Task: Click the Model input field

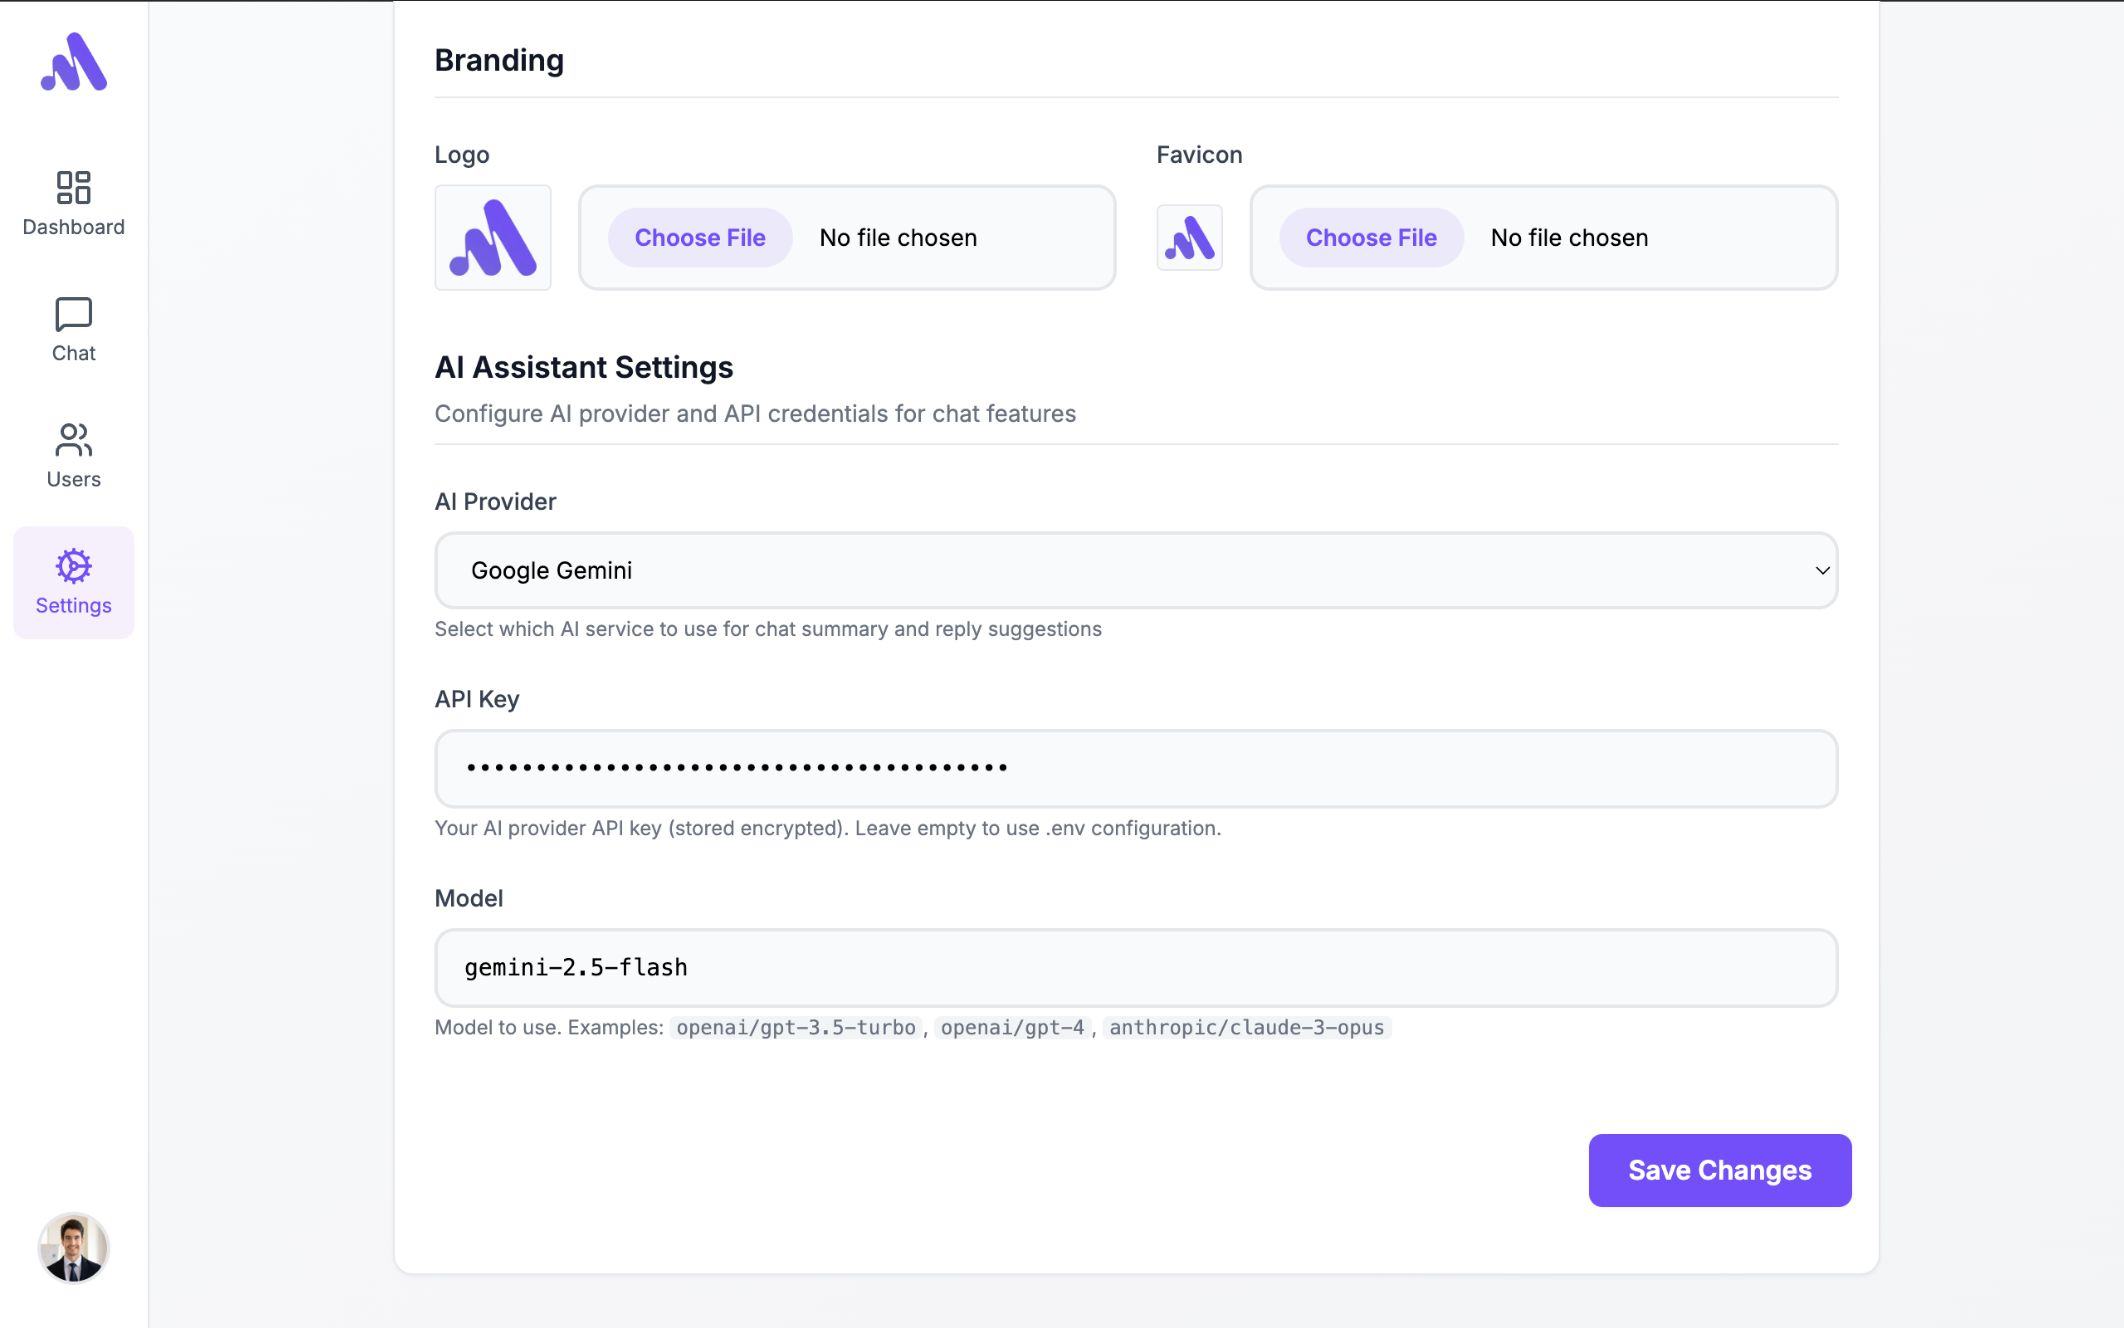Action: (x=1136, y=967)
